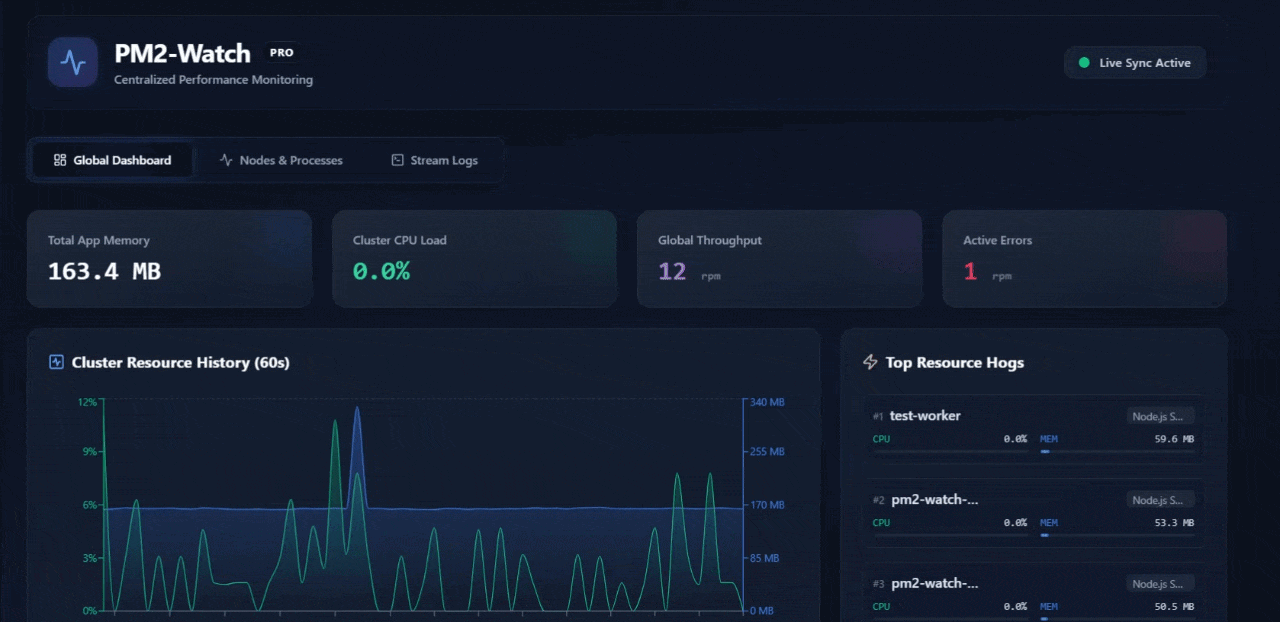This screenshot has width=1280, height=622.
Task: Click the MEM usage bar for the #2 process
Action: (1117, 535)
